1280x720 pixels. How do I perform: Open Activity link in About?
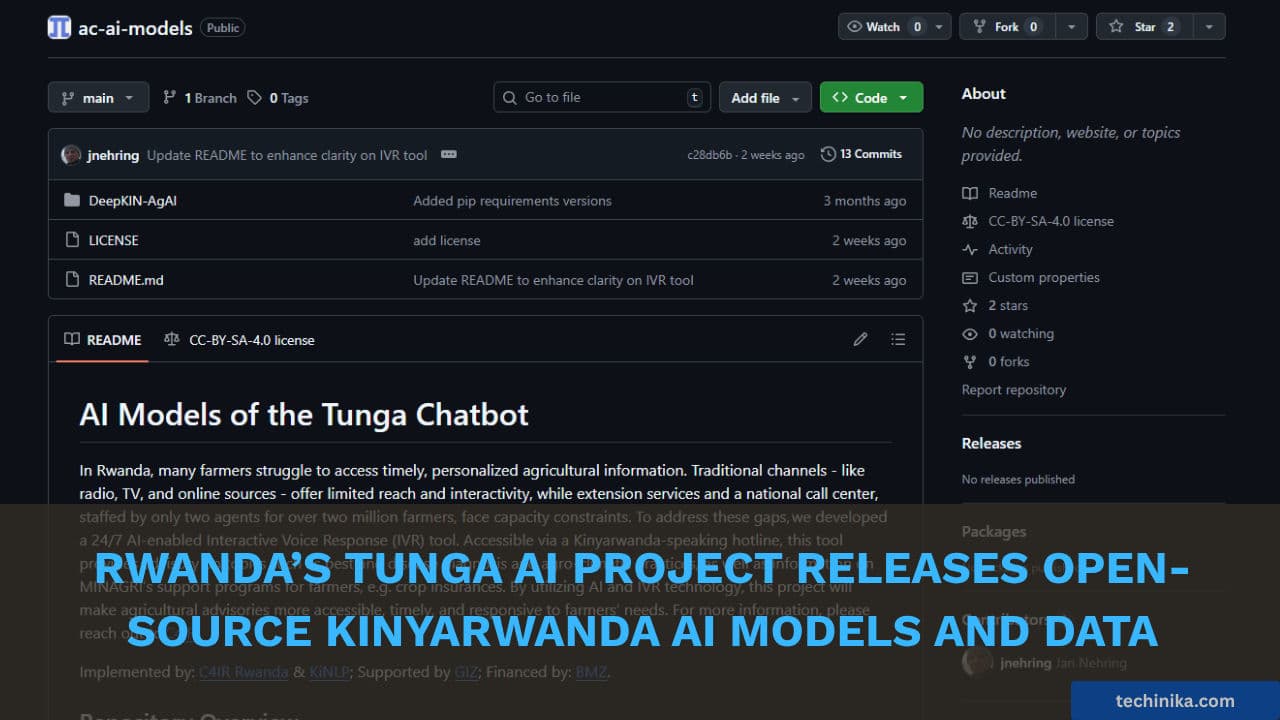coord(998,249)
